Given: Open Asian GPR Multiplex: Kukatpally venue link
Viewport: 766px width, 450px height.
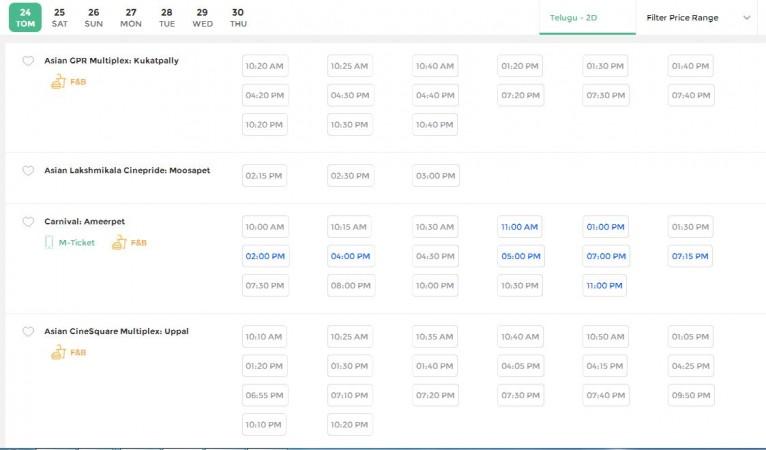Looking at the screenshot, I should (x=111, y=61).
